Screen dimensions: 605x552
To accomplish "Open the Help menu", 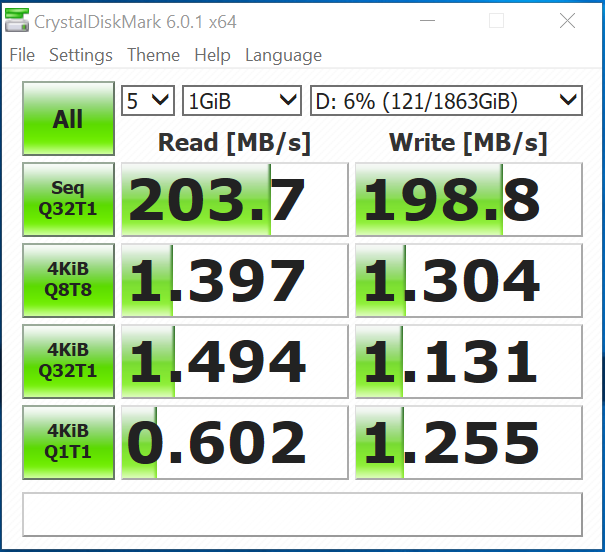I will pyautogui.click(x=213, y=55).
